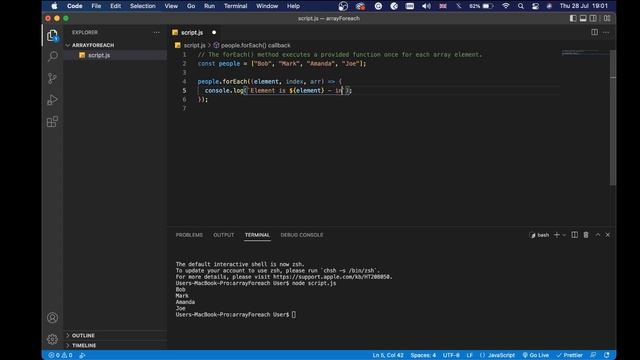Change encoding via UTF-8 status item
Screen dimensions: 640x360
[x=451, y=355]
